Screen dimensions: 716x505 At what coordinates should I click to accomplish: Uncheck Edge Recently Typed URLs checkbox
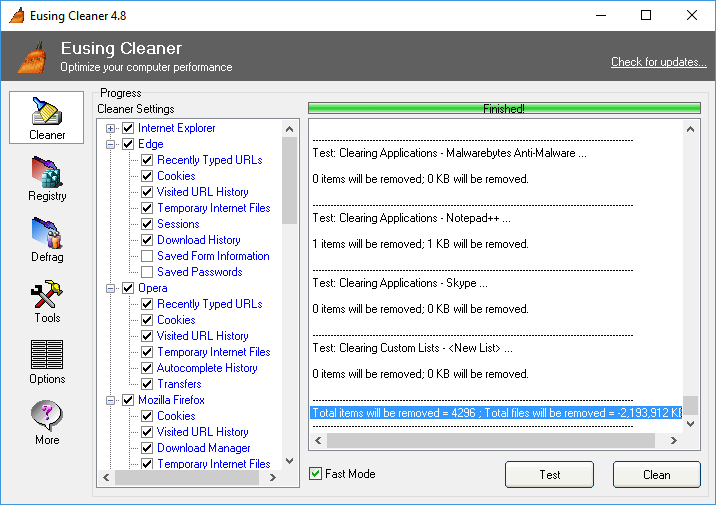click(147, 160)
